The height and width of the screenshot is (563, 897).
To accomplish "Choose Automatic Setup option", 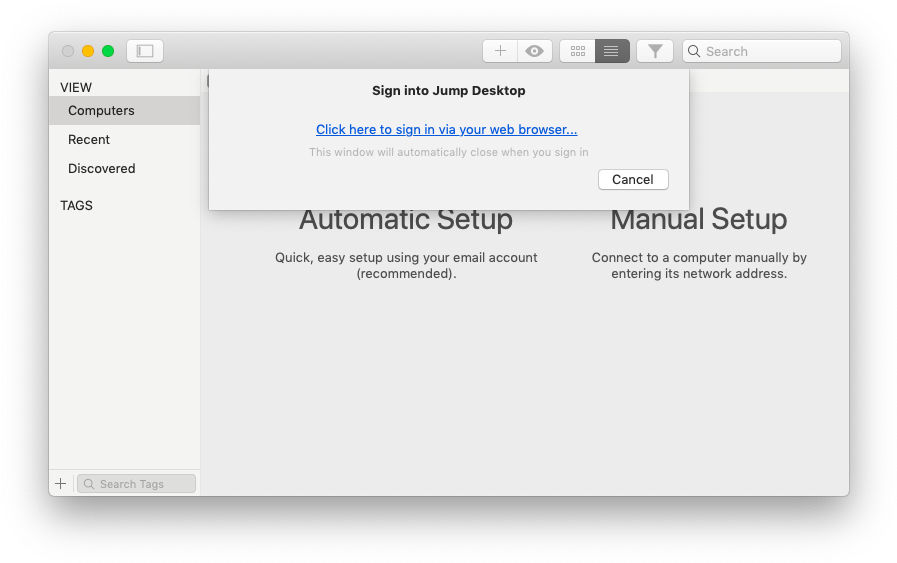I will tap(406, 220).
